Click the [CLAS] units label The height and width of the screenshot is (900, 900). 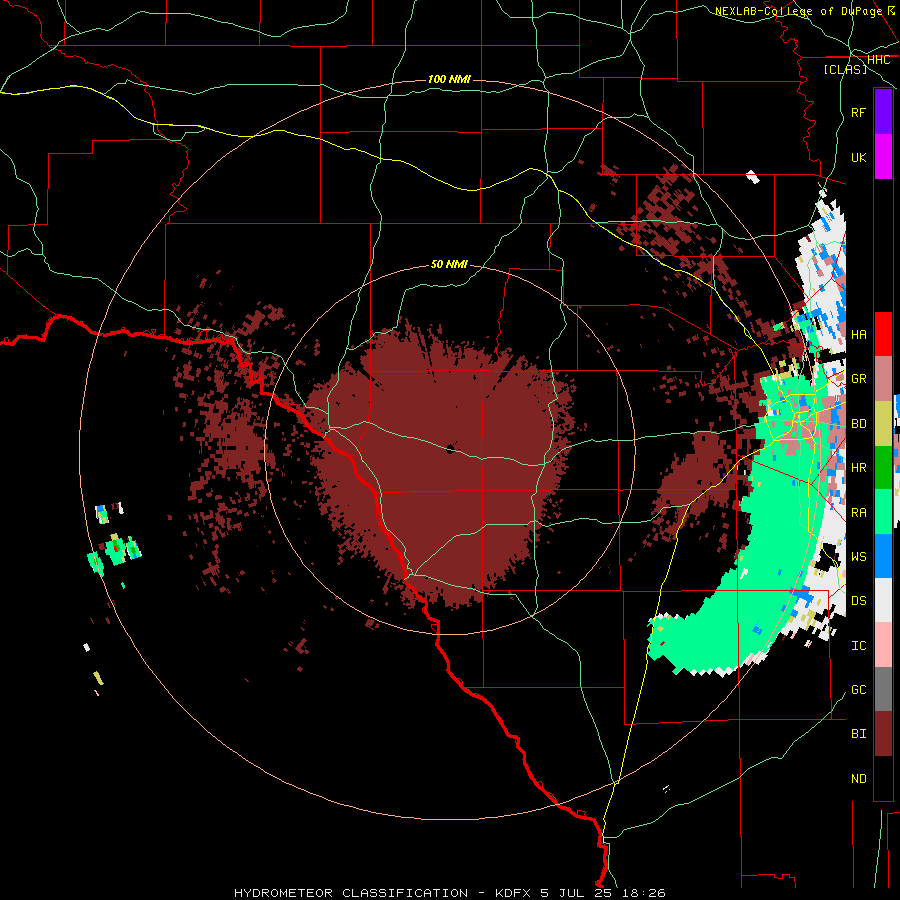pos(845,70)
